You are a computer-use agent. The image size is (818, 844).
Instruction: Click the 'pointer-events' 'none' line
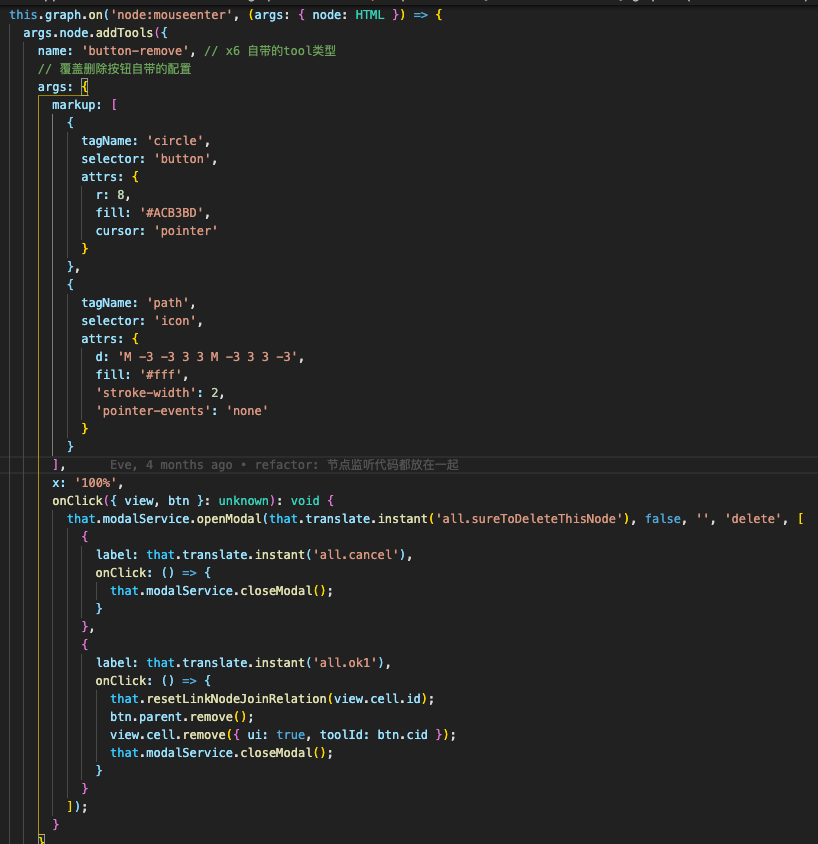pyautogui.click(x=182, y=411)
